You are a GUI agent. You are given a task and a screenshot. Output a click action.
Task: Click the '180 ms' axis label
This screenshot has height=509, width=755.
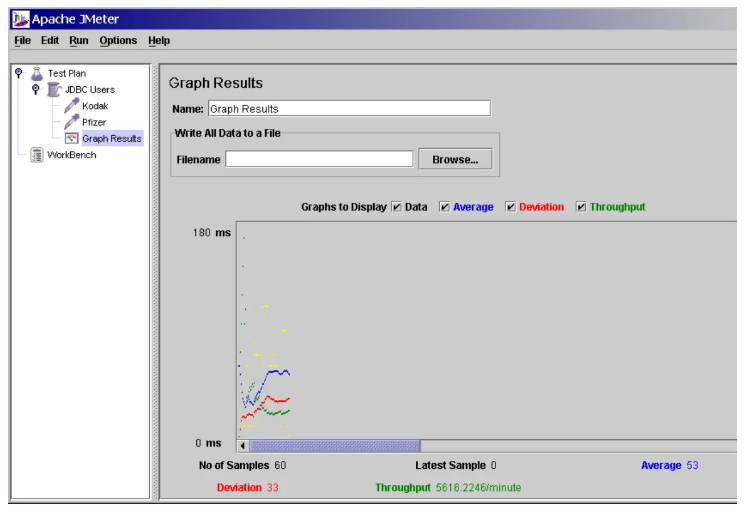pyautogui.click(x=212, y=233)
